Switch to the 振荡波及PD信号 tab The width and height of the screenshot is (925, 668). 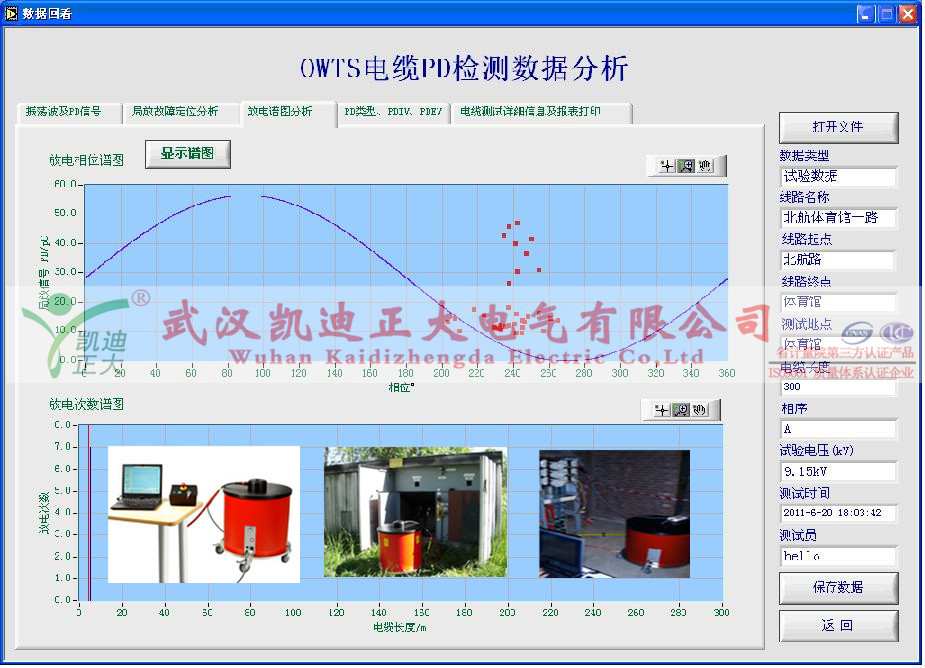point(62,113)
